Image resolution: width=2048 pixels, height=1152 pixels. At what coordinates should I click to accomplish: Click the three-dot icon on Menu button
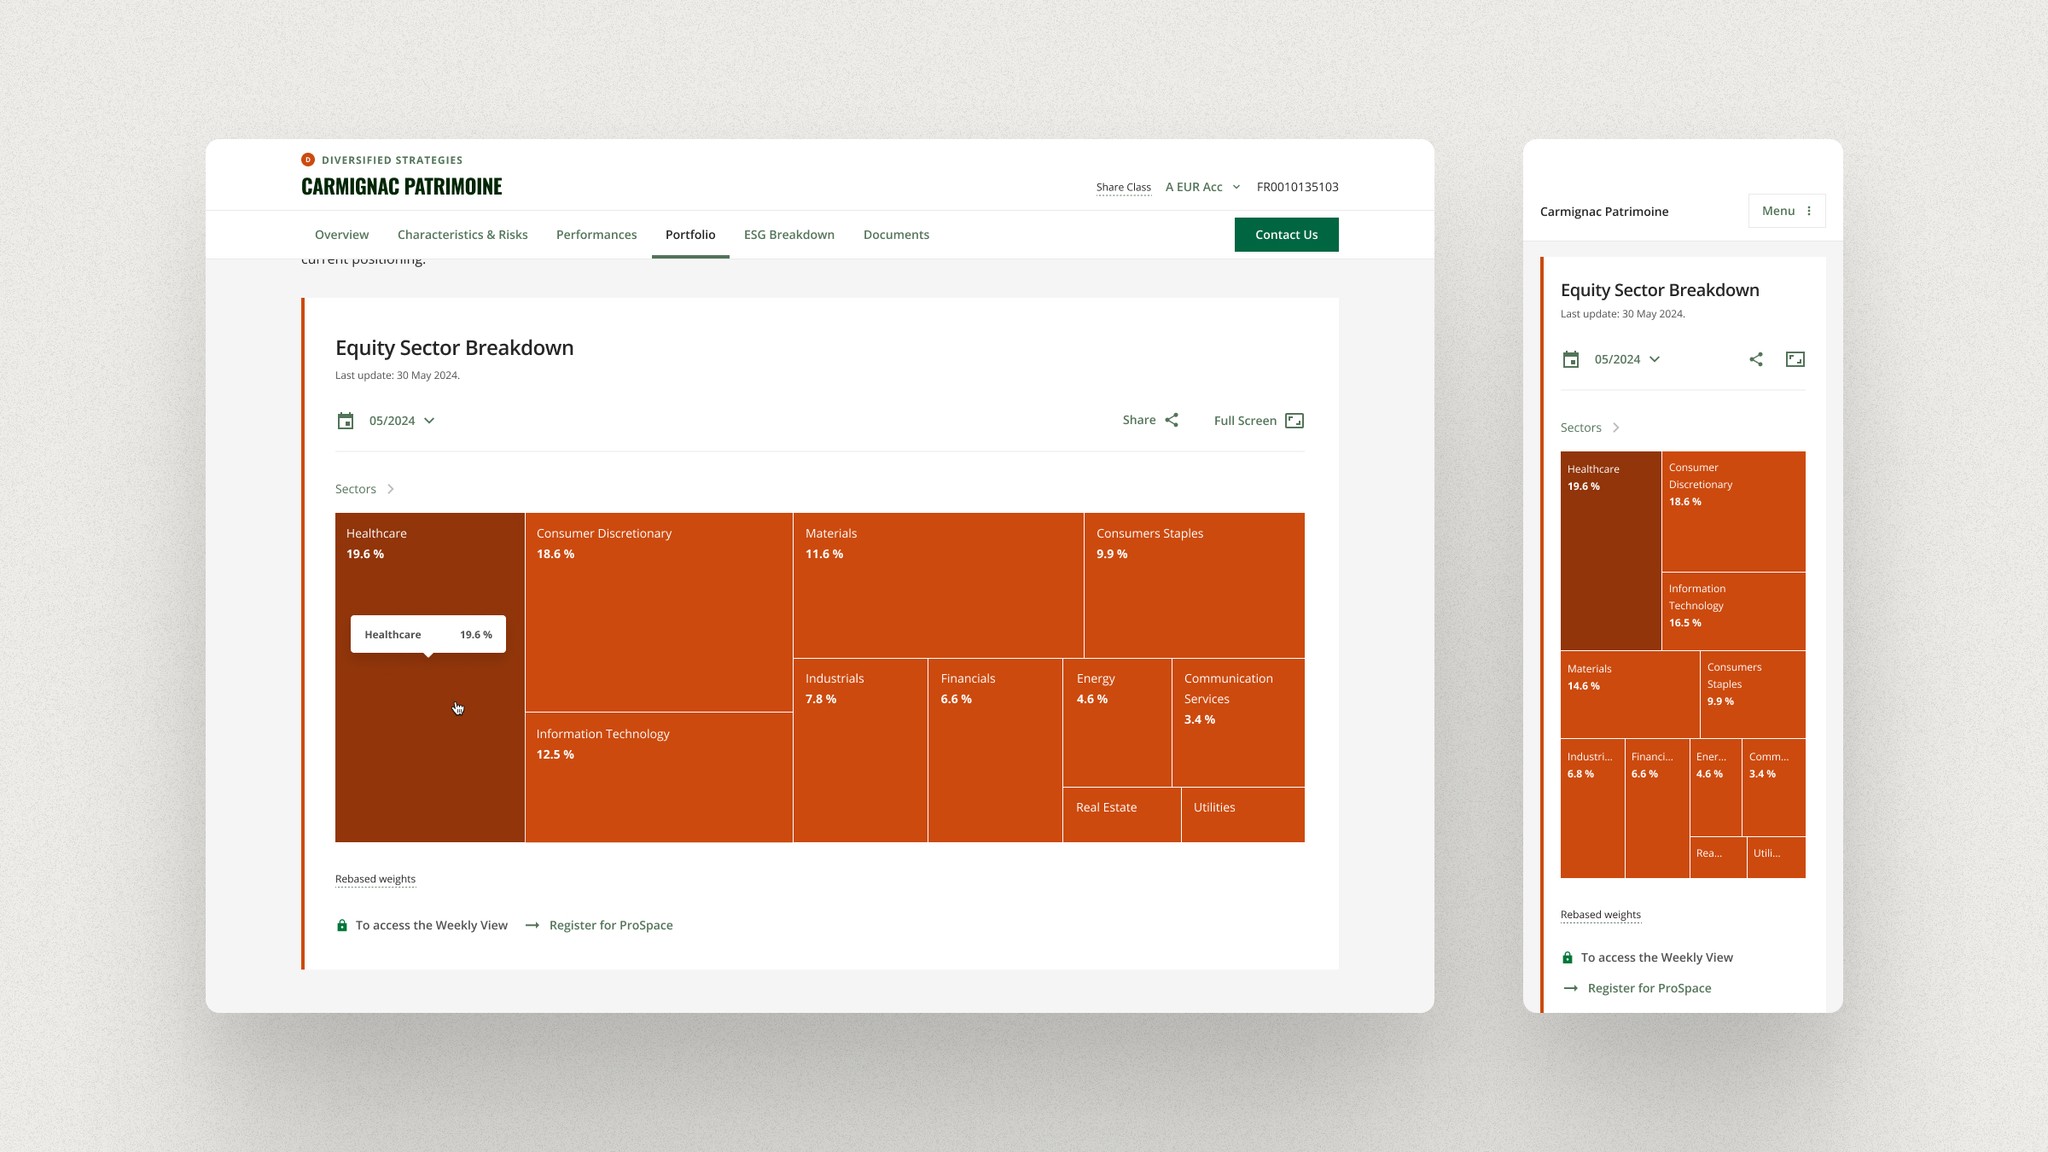click(1809, 211)
